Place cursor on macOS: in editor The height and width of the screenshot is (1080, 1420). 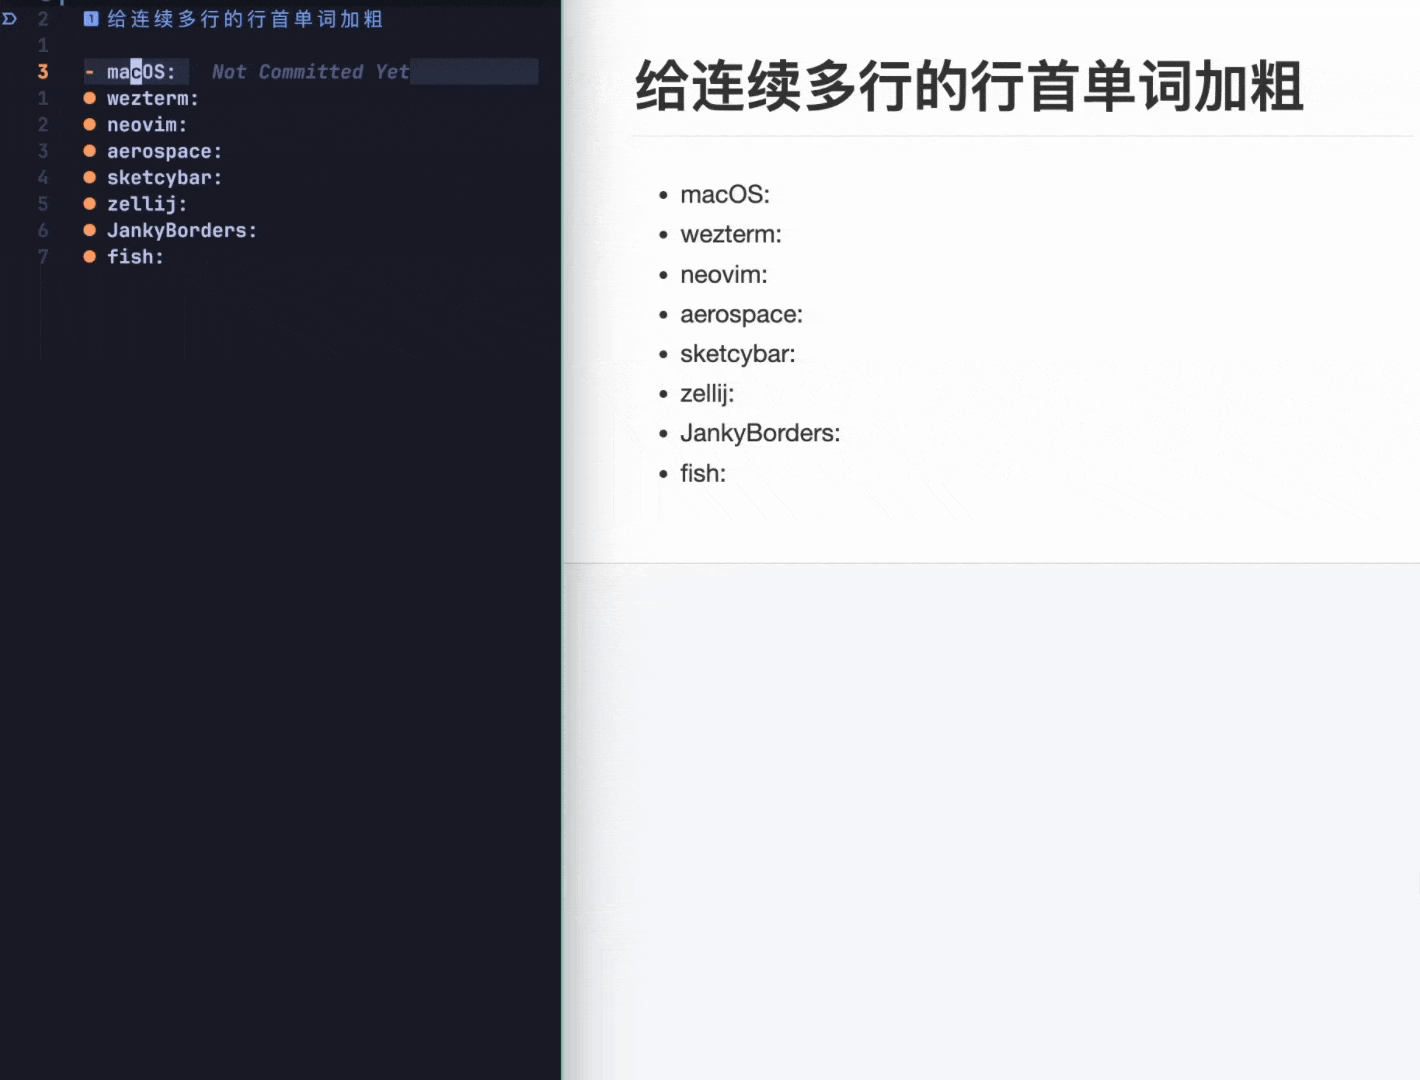(x=141, y=72)
